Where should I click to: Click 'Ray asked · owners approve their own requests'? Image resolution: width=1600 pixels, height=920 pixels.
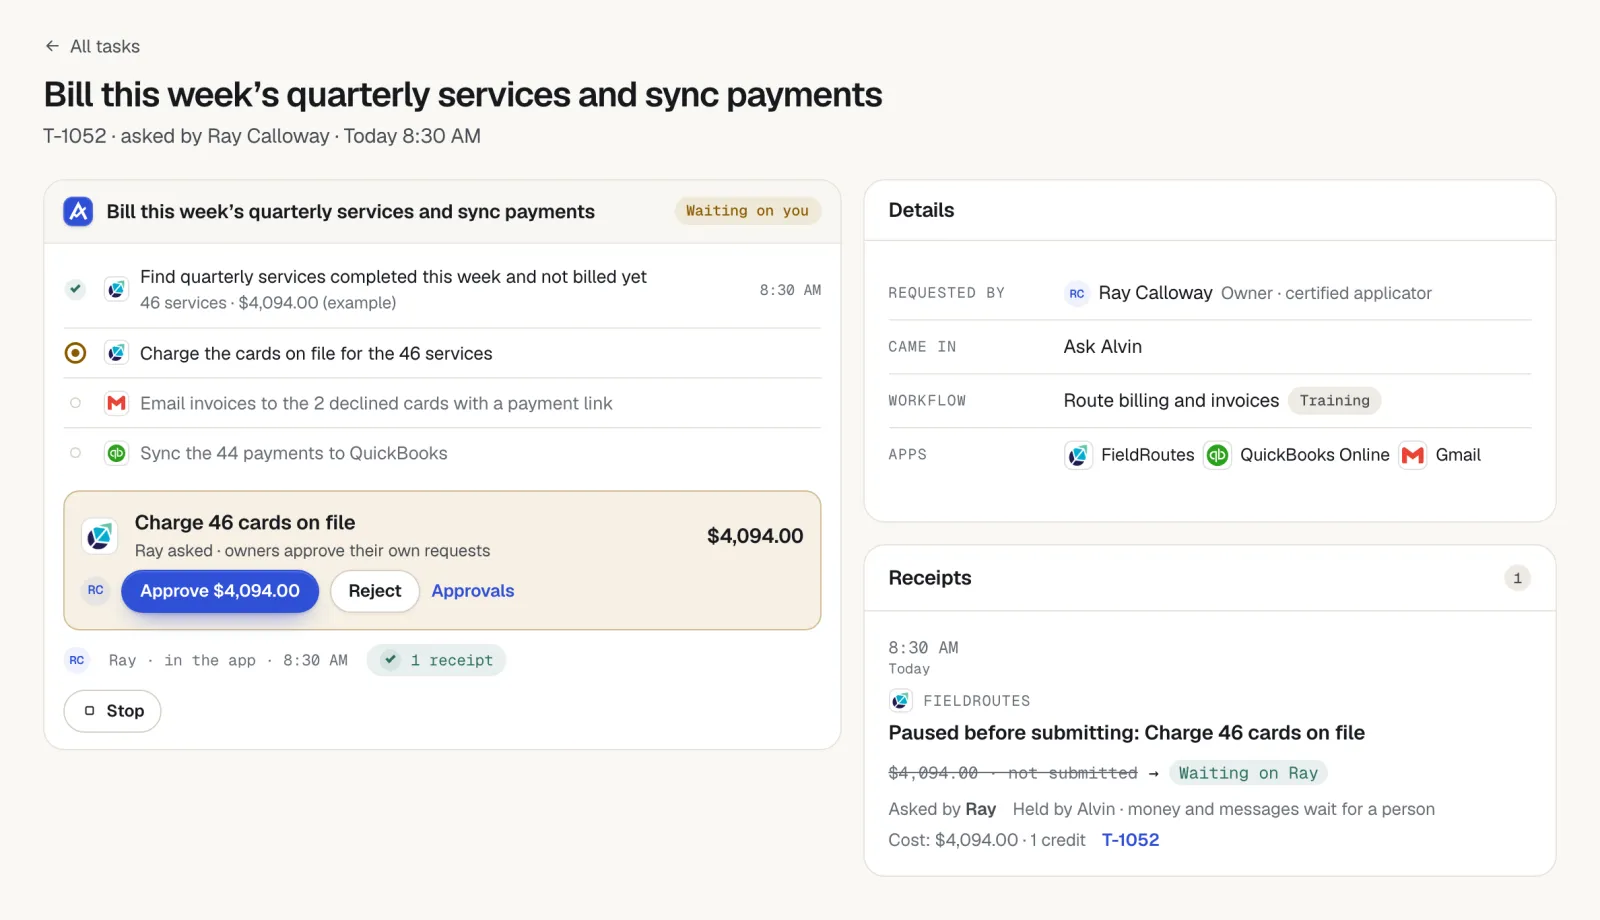click(x=313, y=551)
